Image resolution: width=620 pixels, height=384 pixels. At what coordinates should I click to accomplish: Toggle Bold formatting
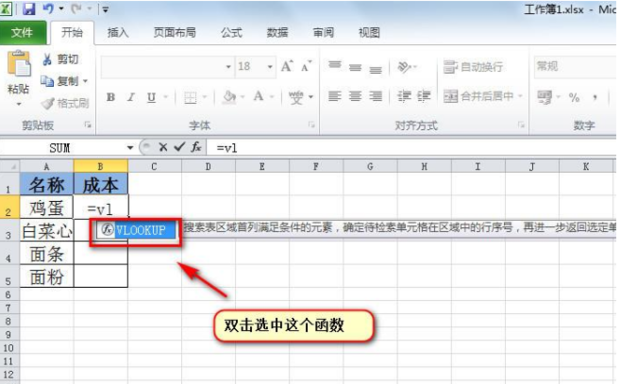[111, 97]
